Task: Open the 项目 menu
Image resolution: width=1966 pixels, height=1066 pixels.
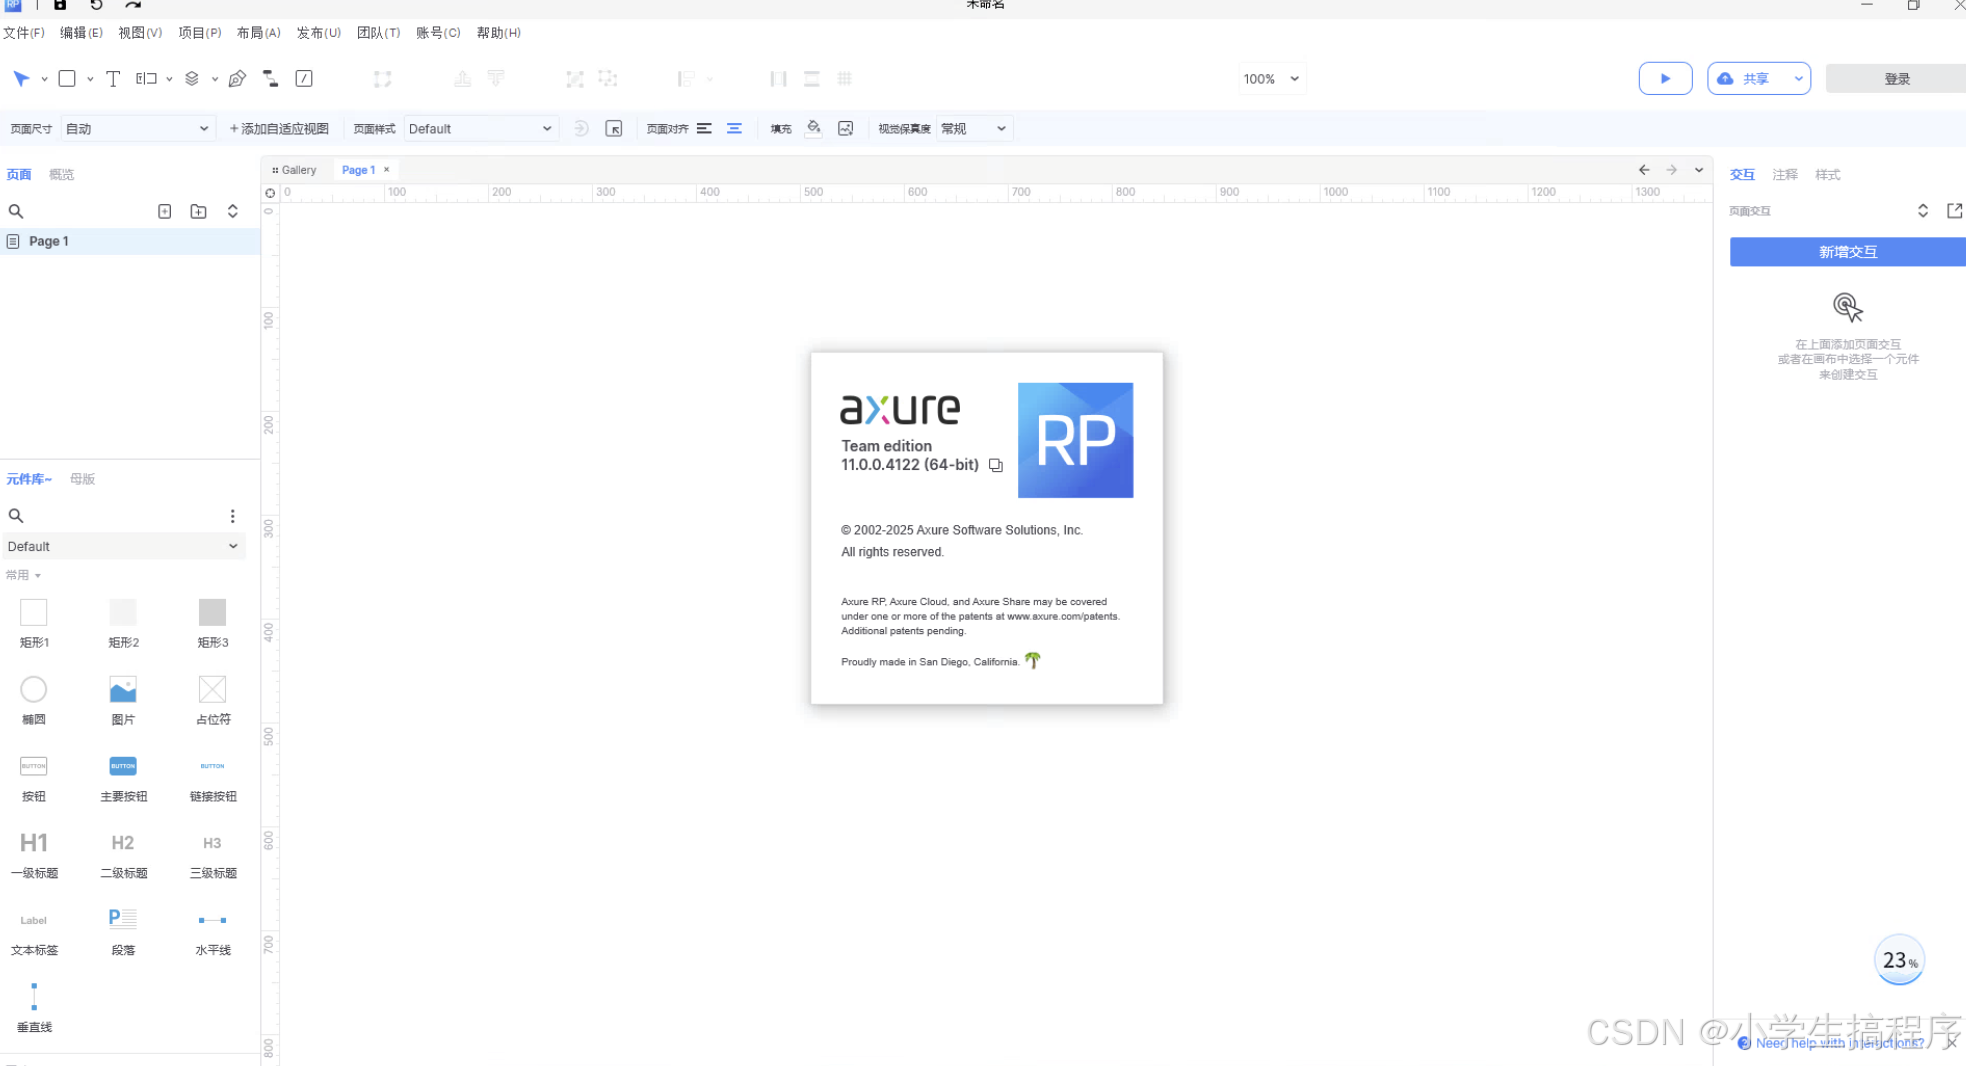Action: pos(200,33)
